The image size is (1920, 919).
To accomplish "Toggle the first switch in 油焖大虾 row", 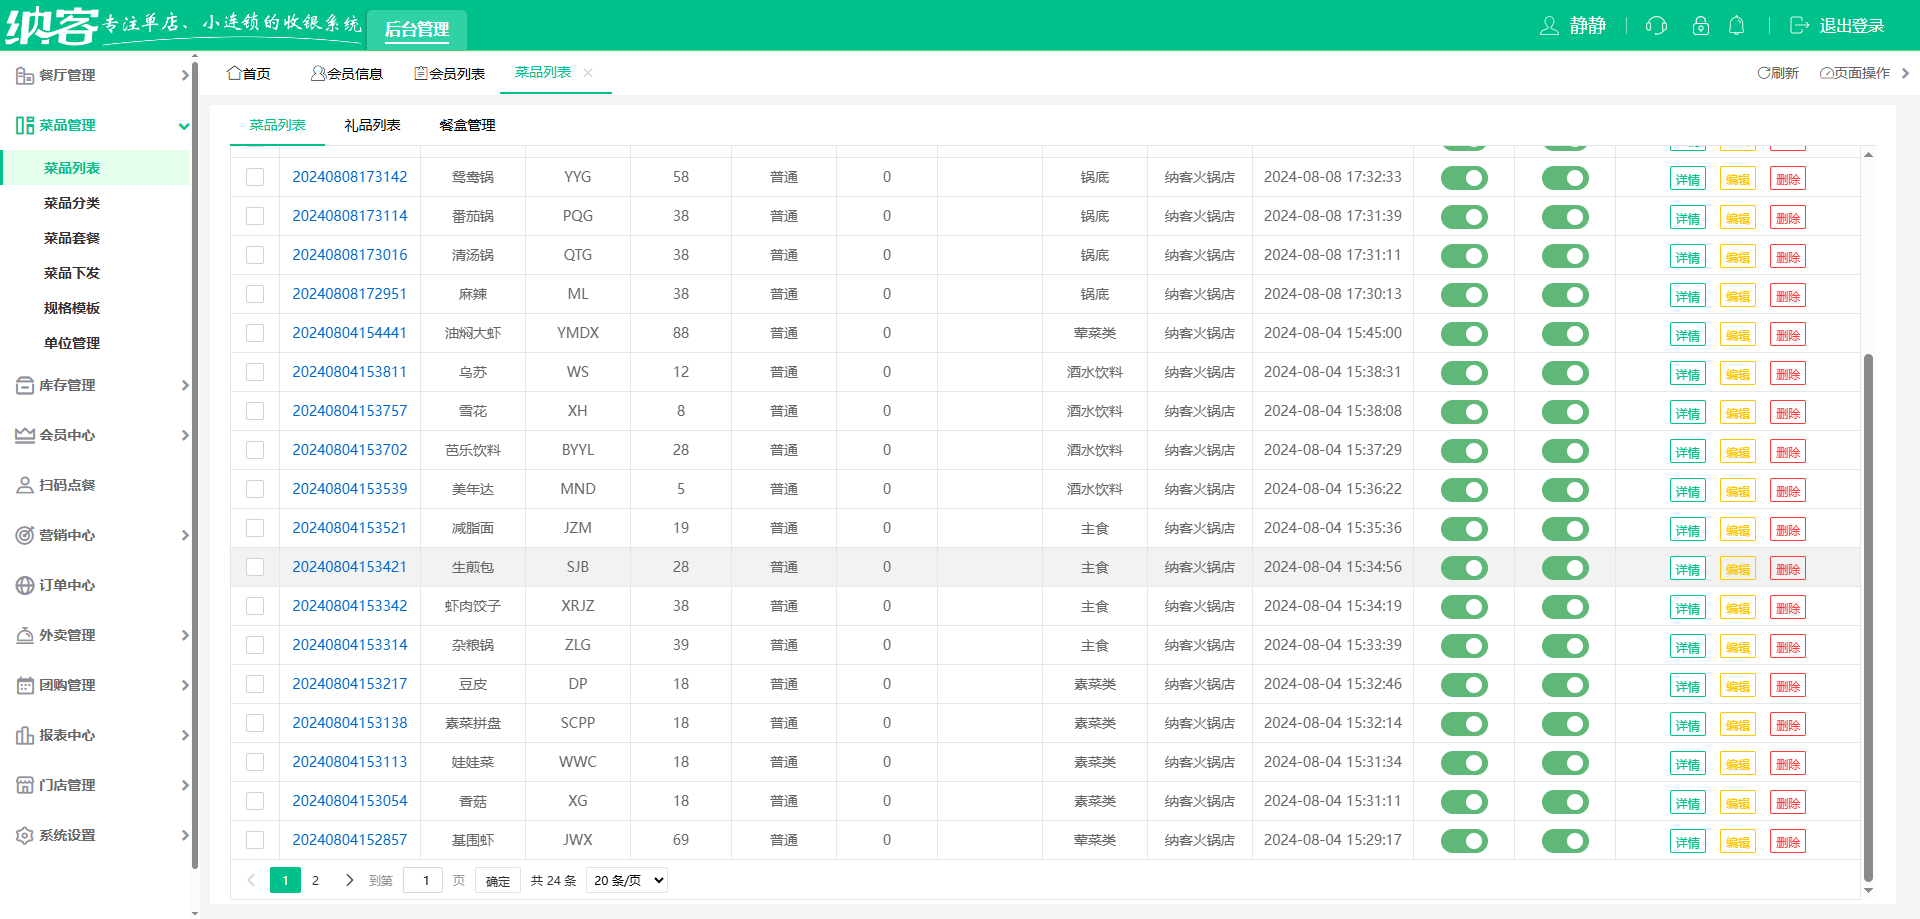I will [1464, 334].
